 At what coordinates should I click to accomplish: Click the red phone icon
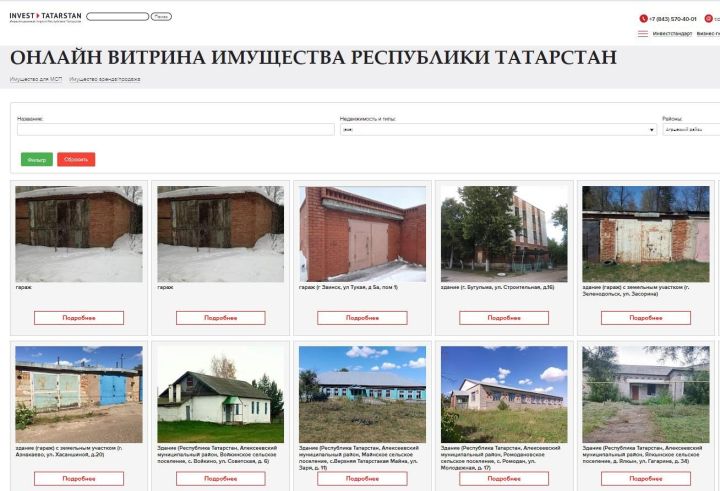pyautogui.click(x=643, y=19)
